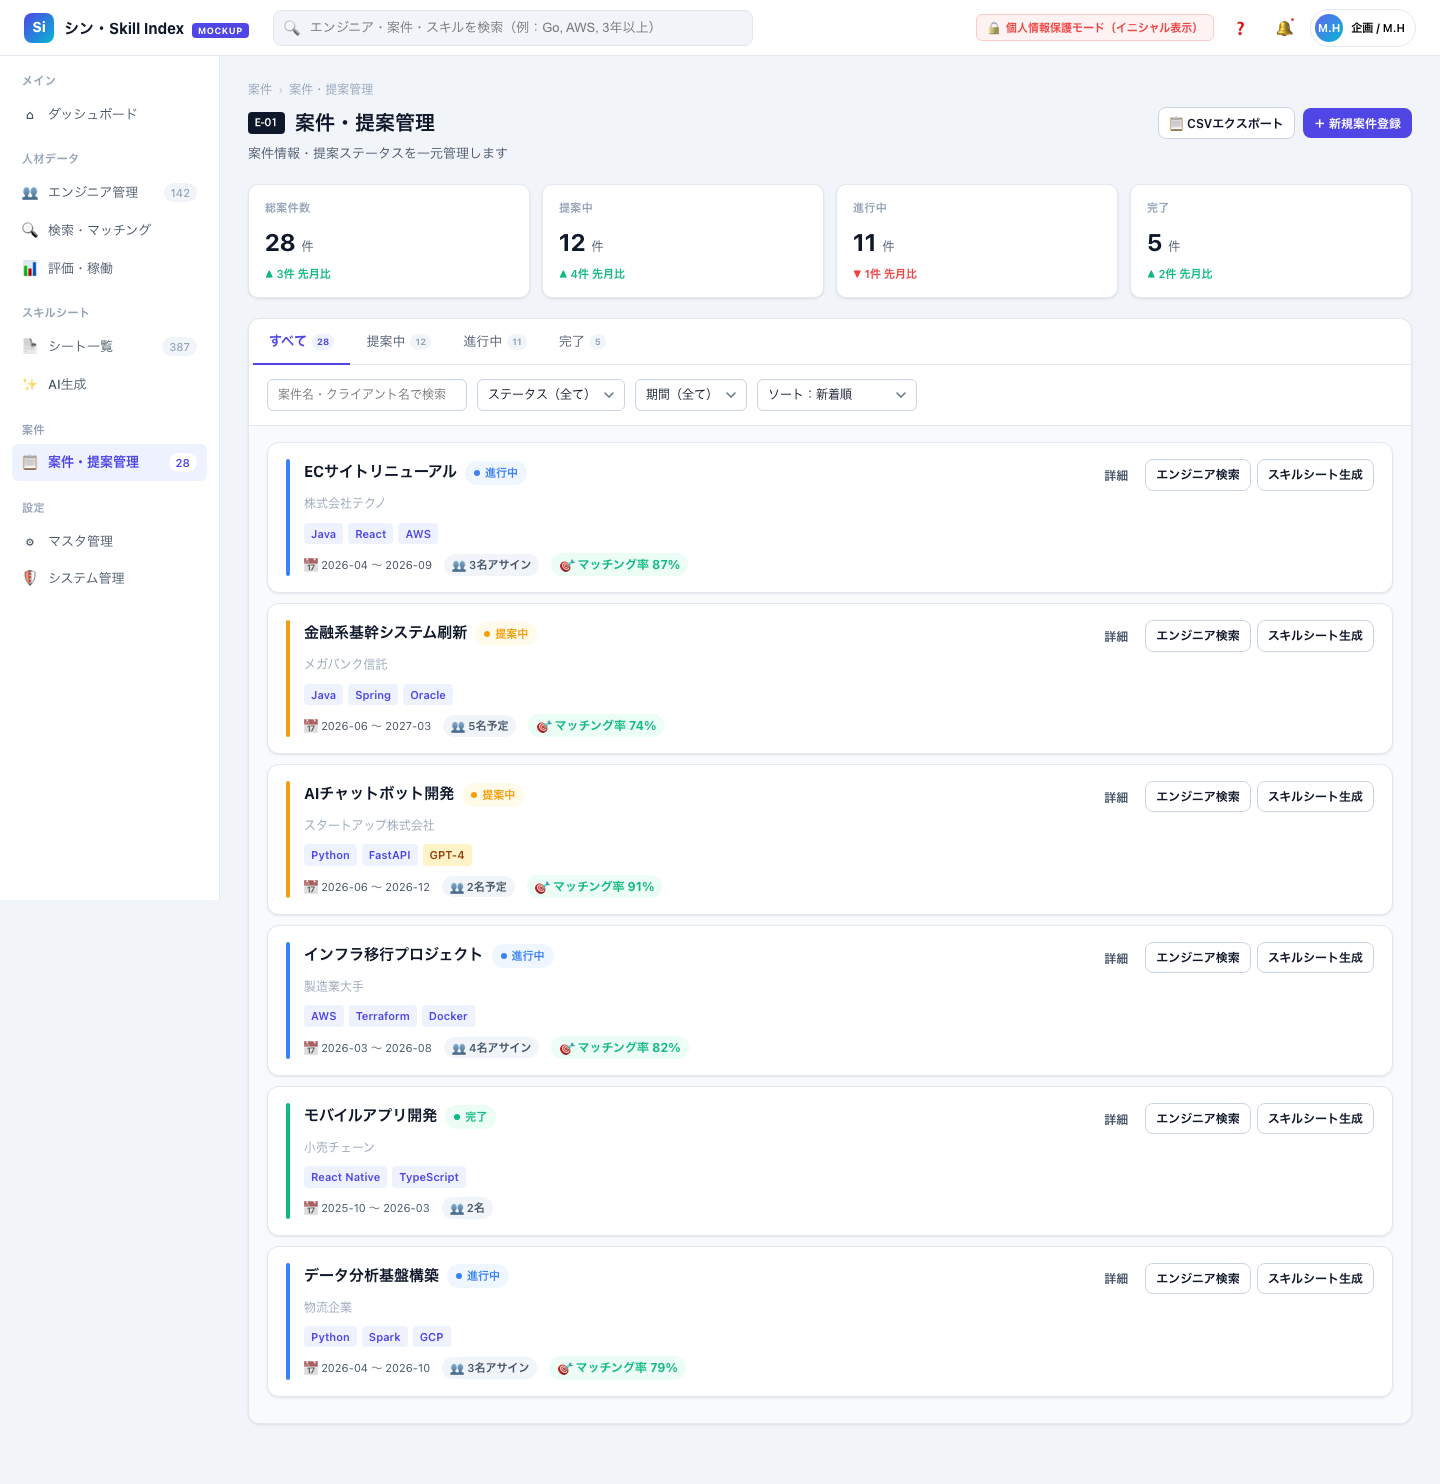Click the 案件 breadcrumb link
The height and width of the screenshot is (1484, 1440).
coord(260,90)
